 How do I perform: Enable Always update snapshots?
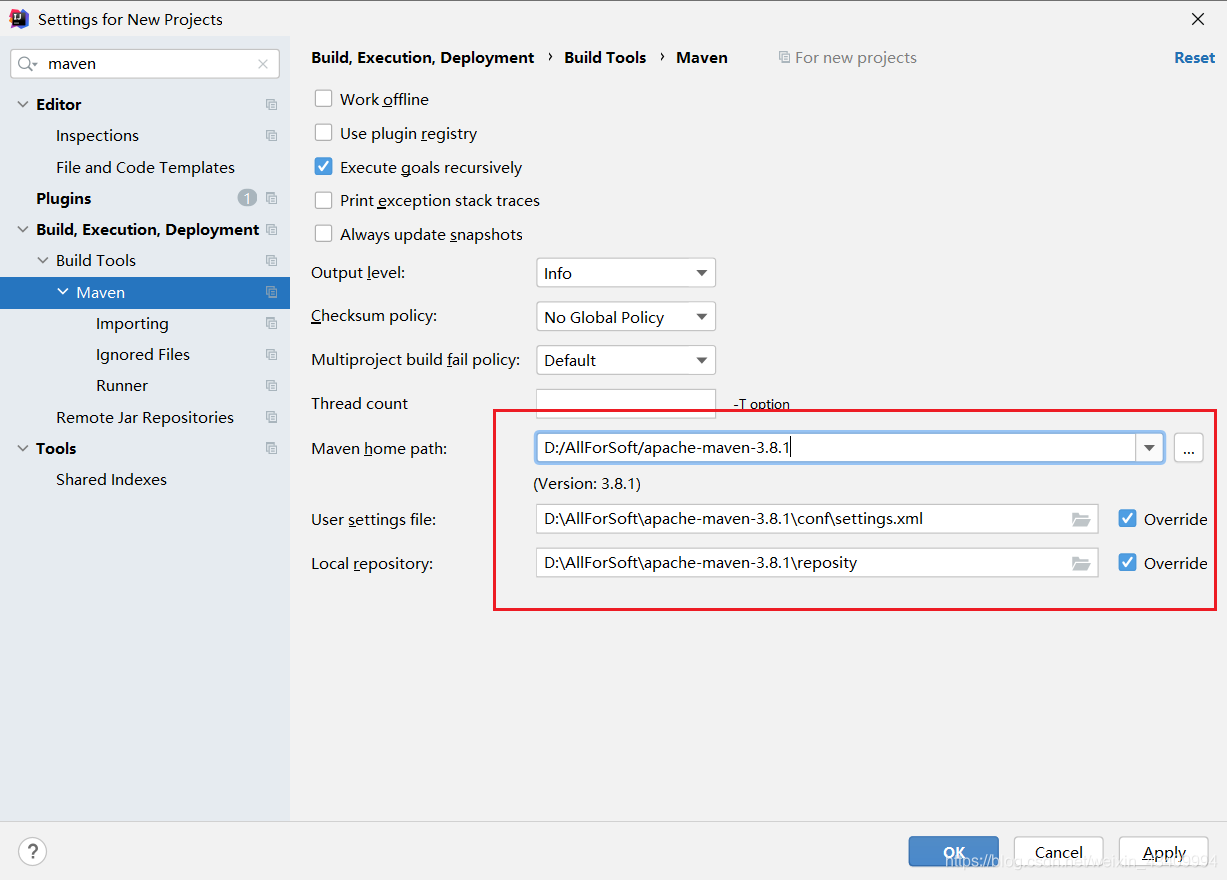323,233
